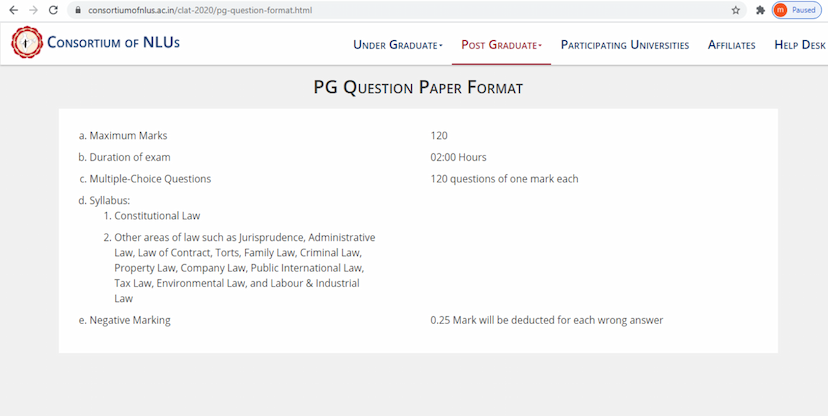Bookmark this page with star icon
Screen dimensions: 828x416
(736, 10)
